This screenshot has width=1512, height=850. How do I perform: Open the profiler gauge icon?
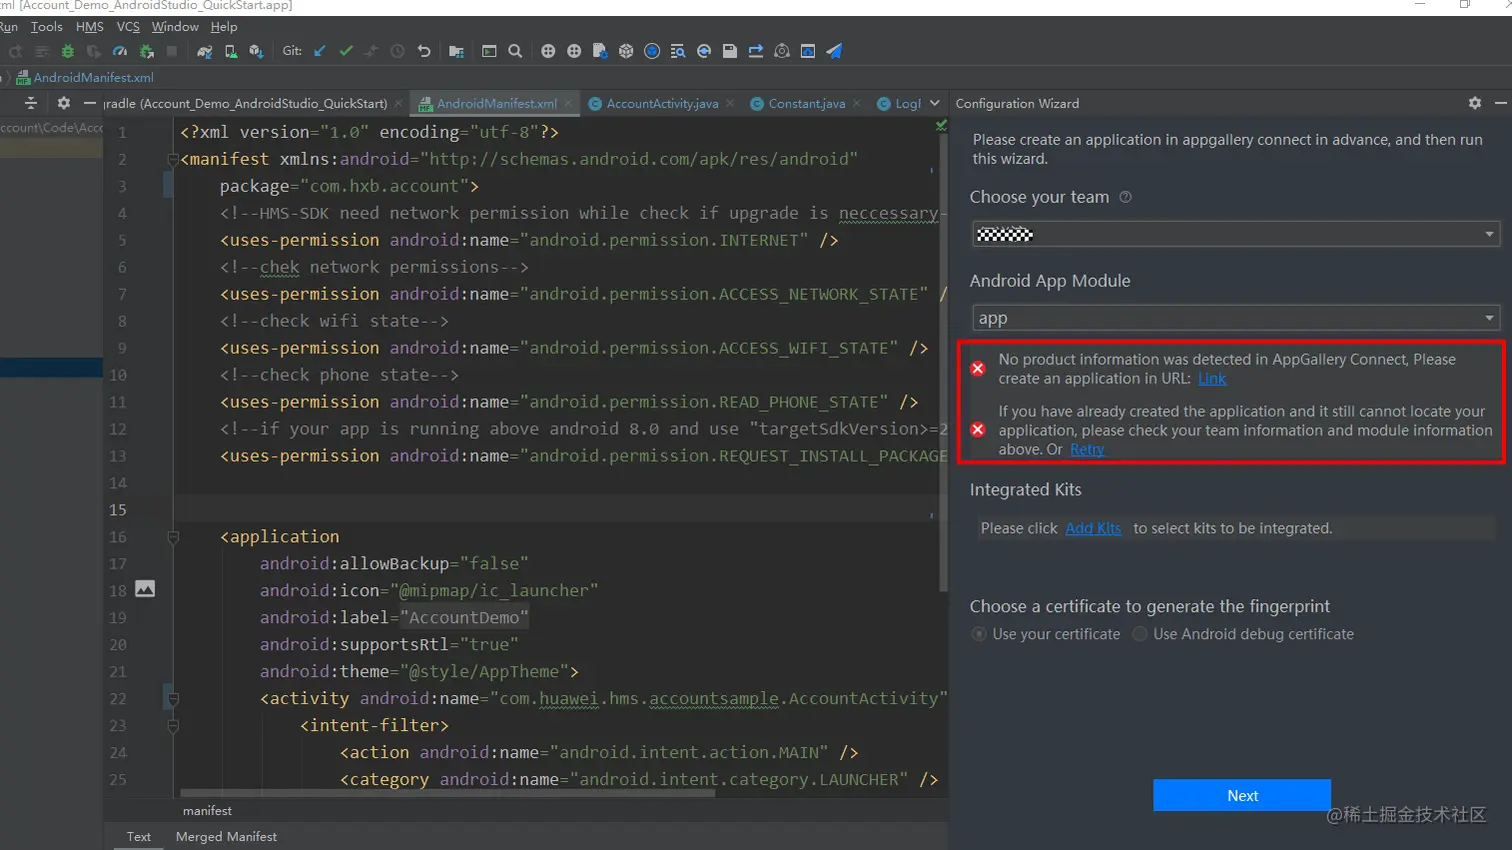(x=120, y=51)
